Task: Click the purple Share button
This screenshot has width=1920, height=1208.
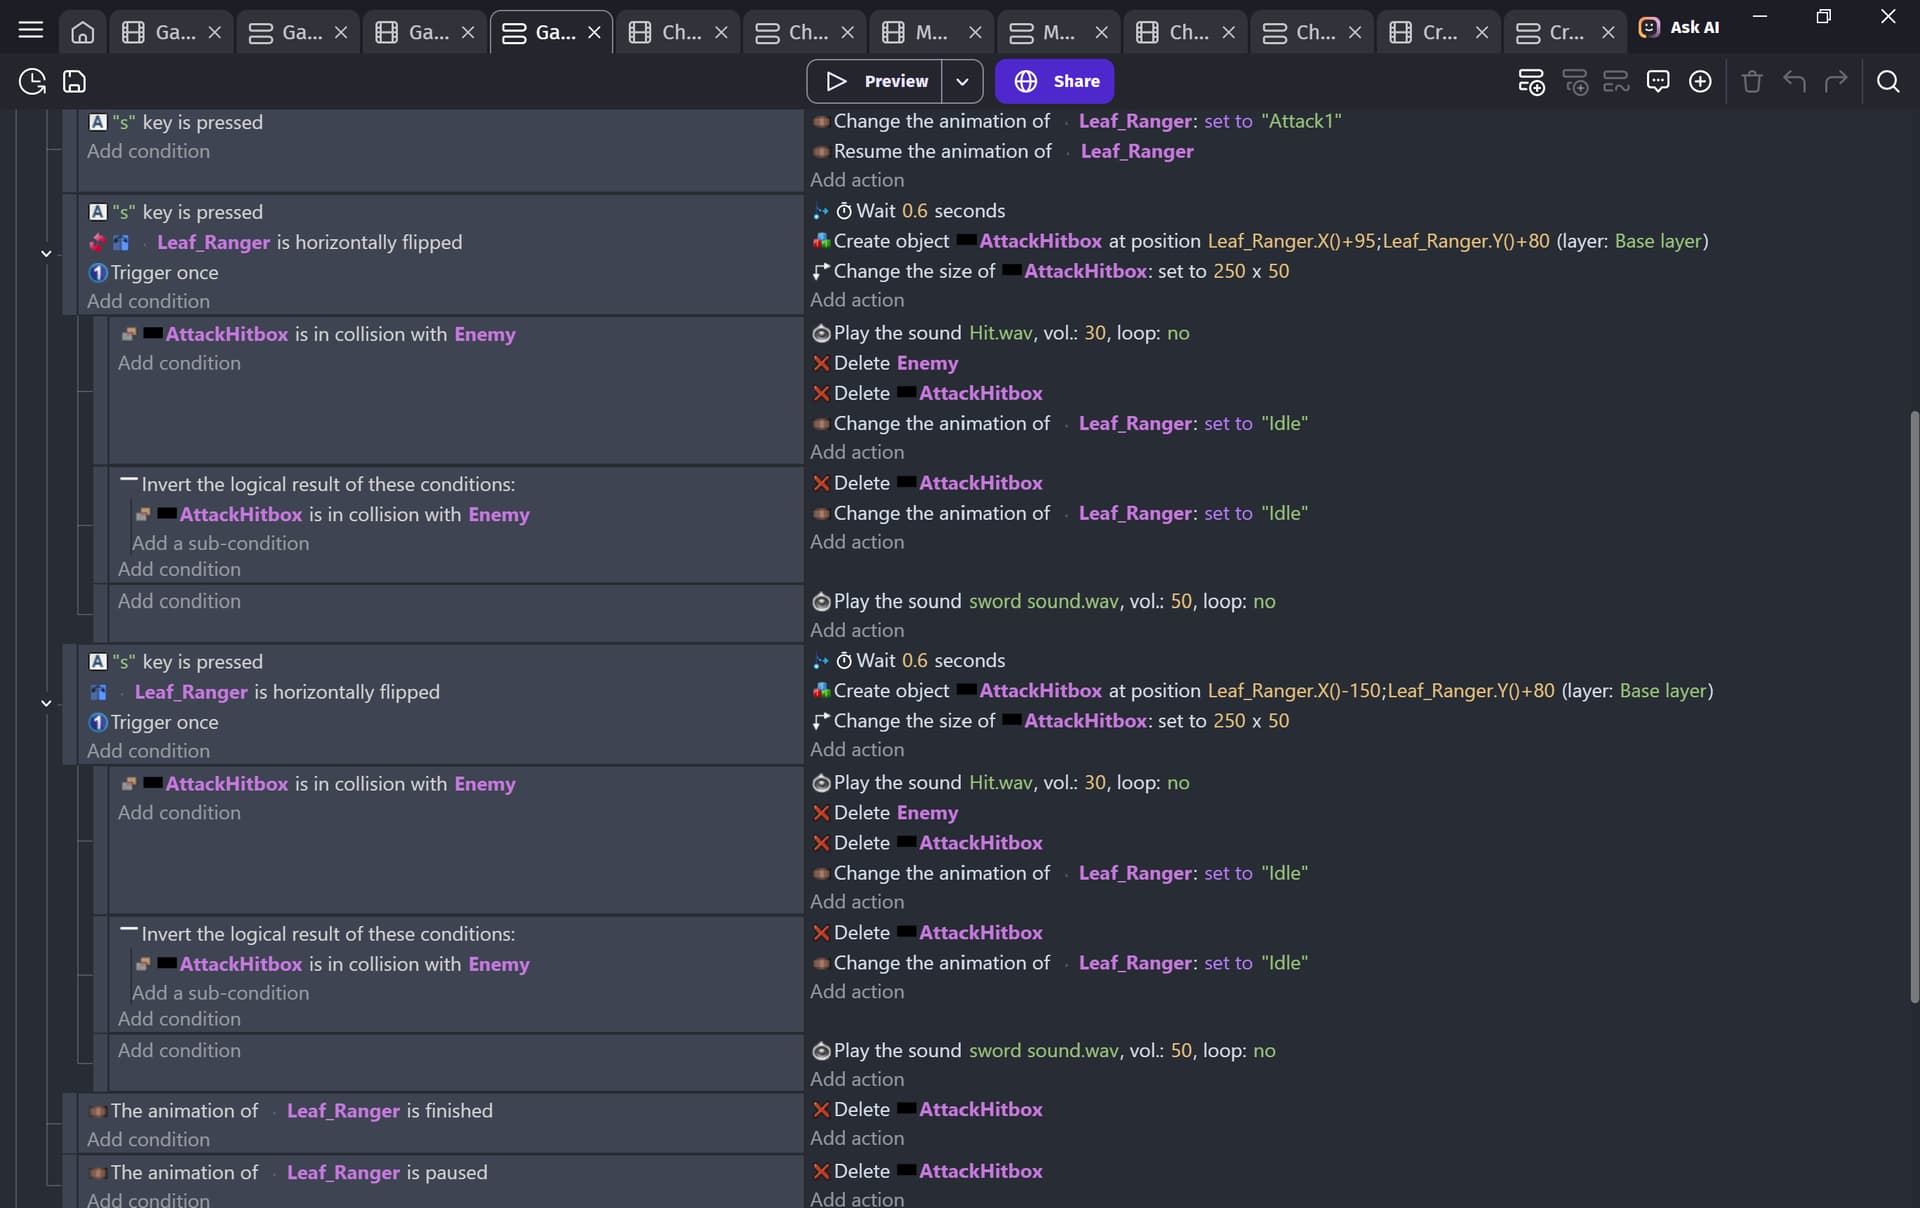Action: [1054, 82]
